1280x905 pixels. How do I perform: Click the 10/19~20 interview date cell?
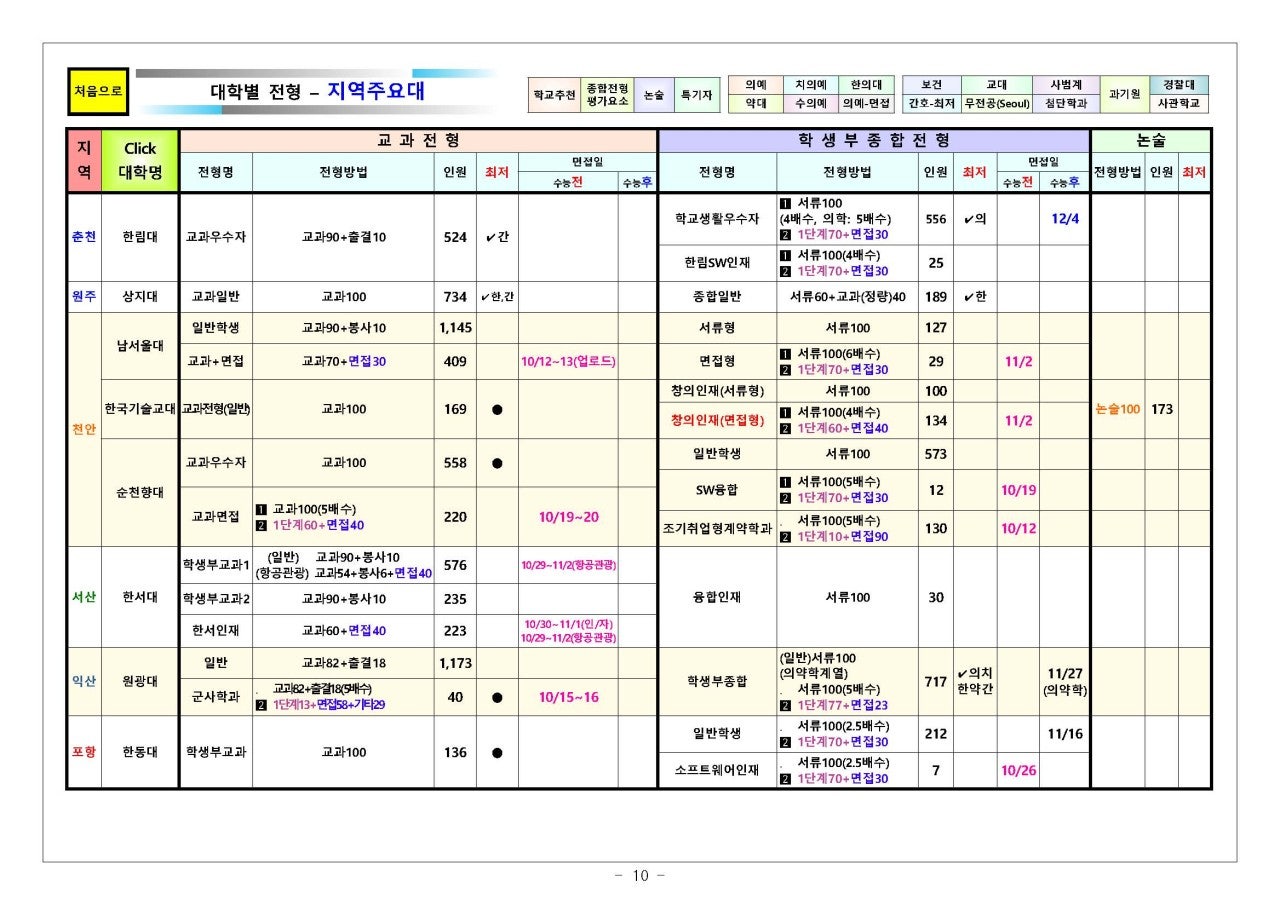pos(568,517)
